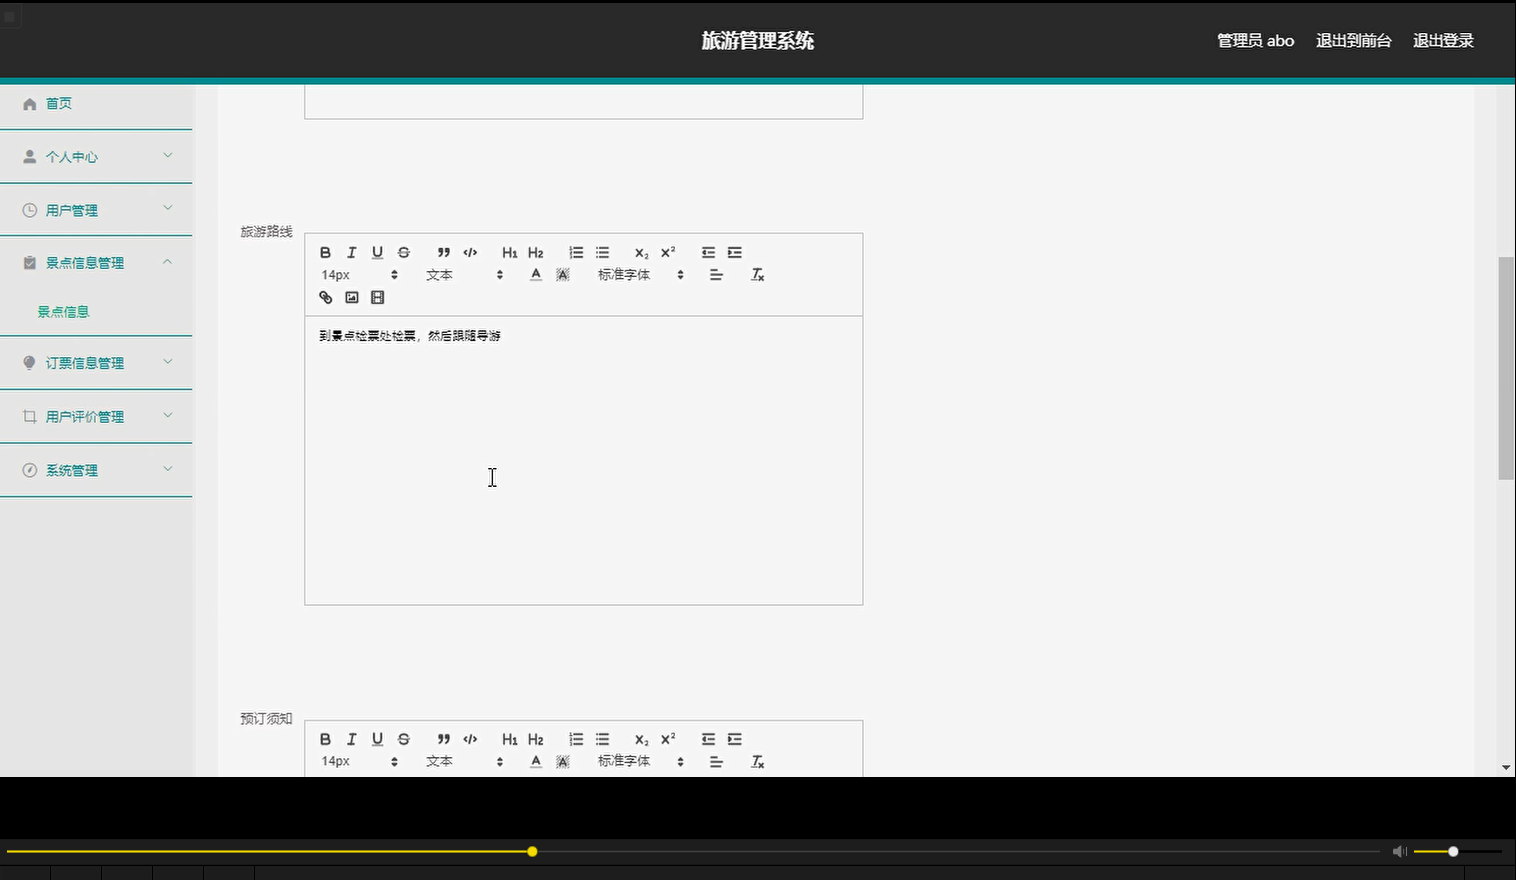
Task: Toggle italic in 预订须知 editor
Action: 351,740
